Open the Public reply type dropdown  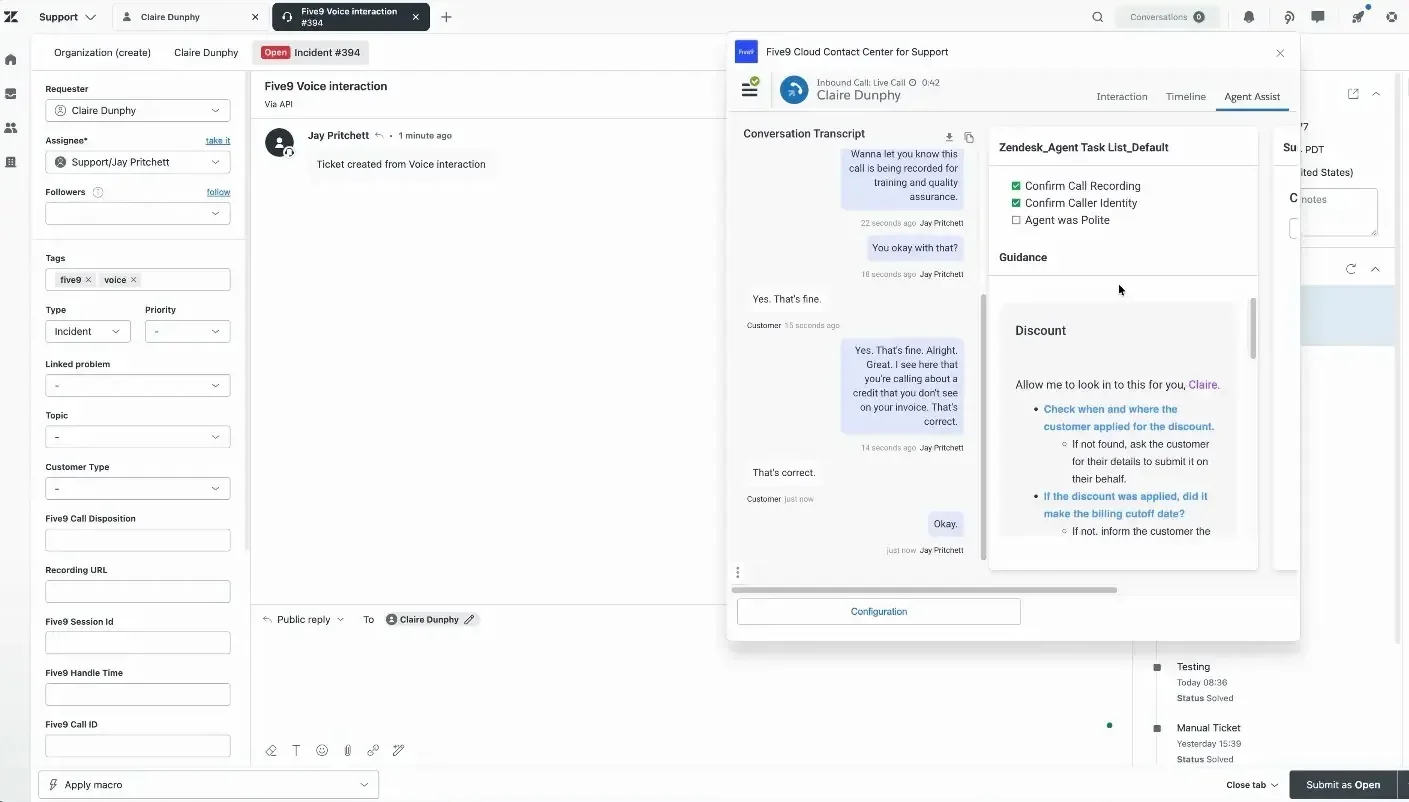click(303, 620)
